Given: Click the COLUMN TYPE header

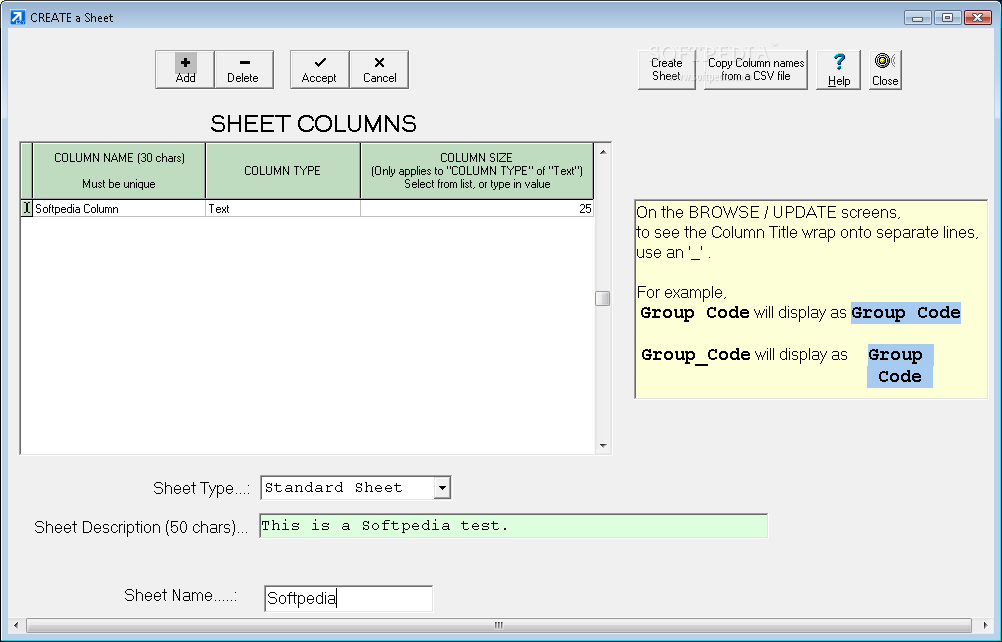Looking at the screenshot, I should tap(283, 171).
